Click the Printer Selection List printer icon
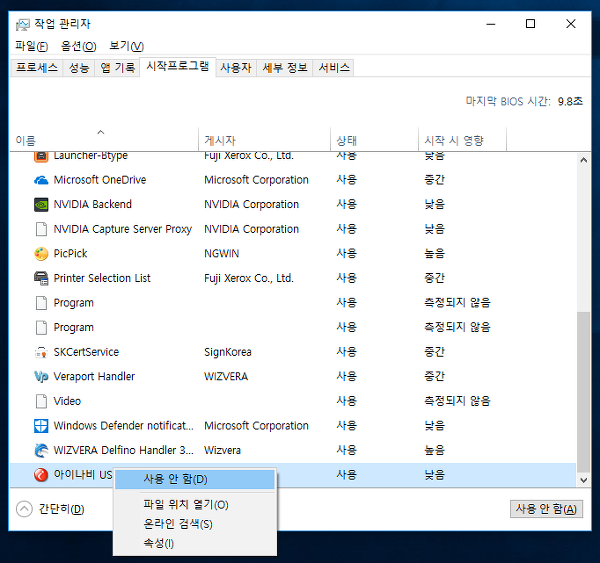Viewport: 600px width, 563px height. pos(41,278)
